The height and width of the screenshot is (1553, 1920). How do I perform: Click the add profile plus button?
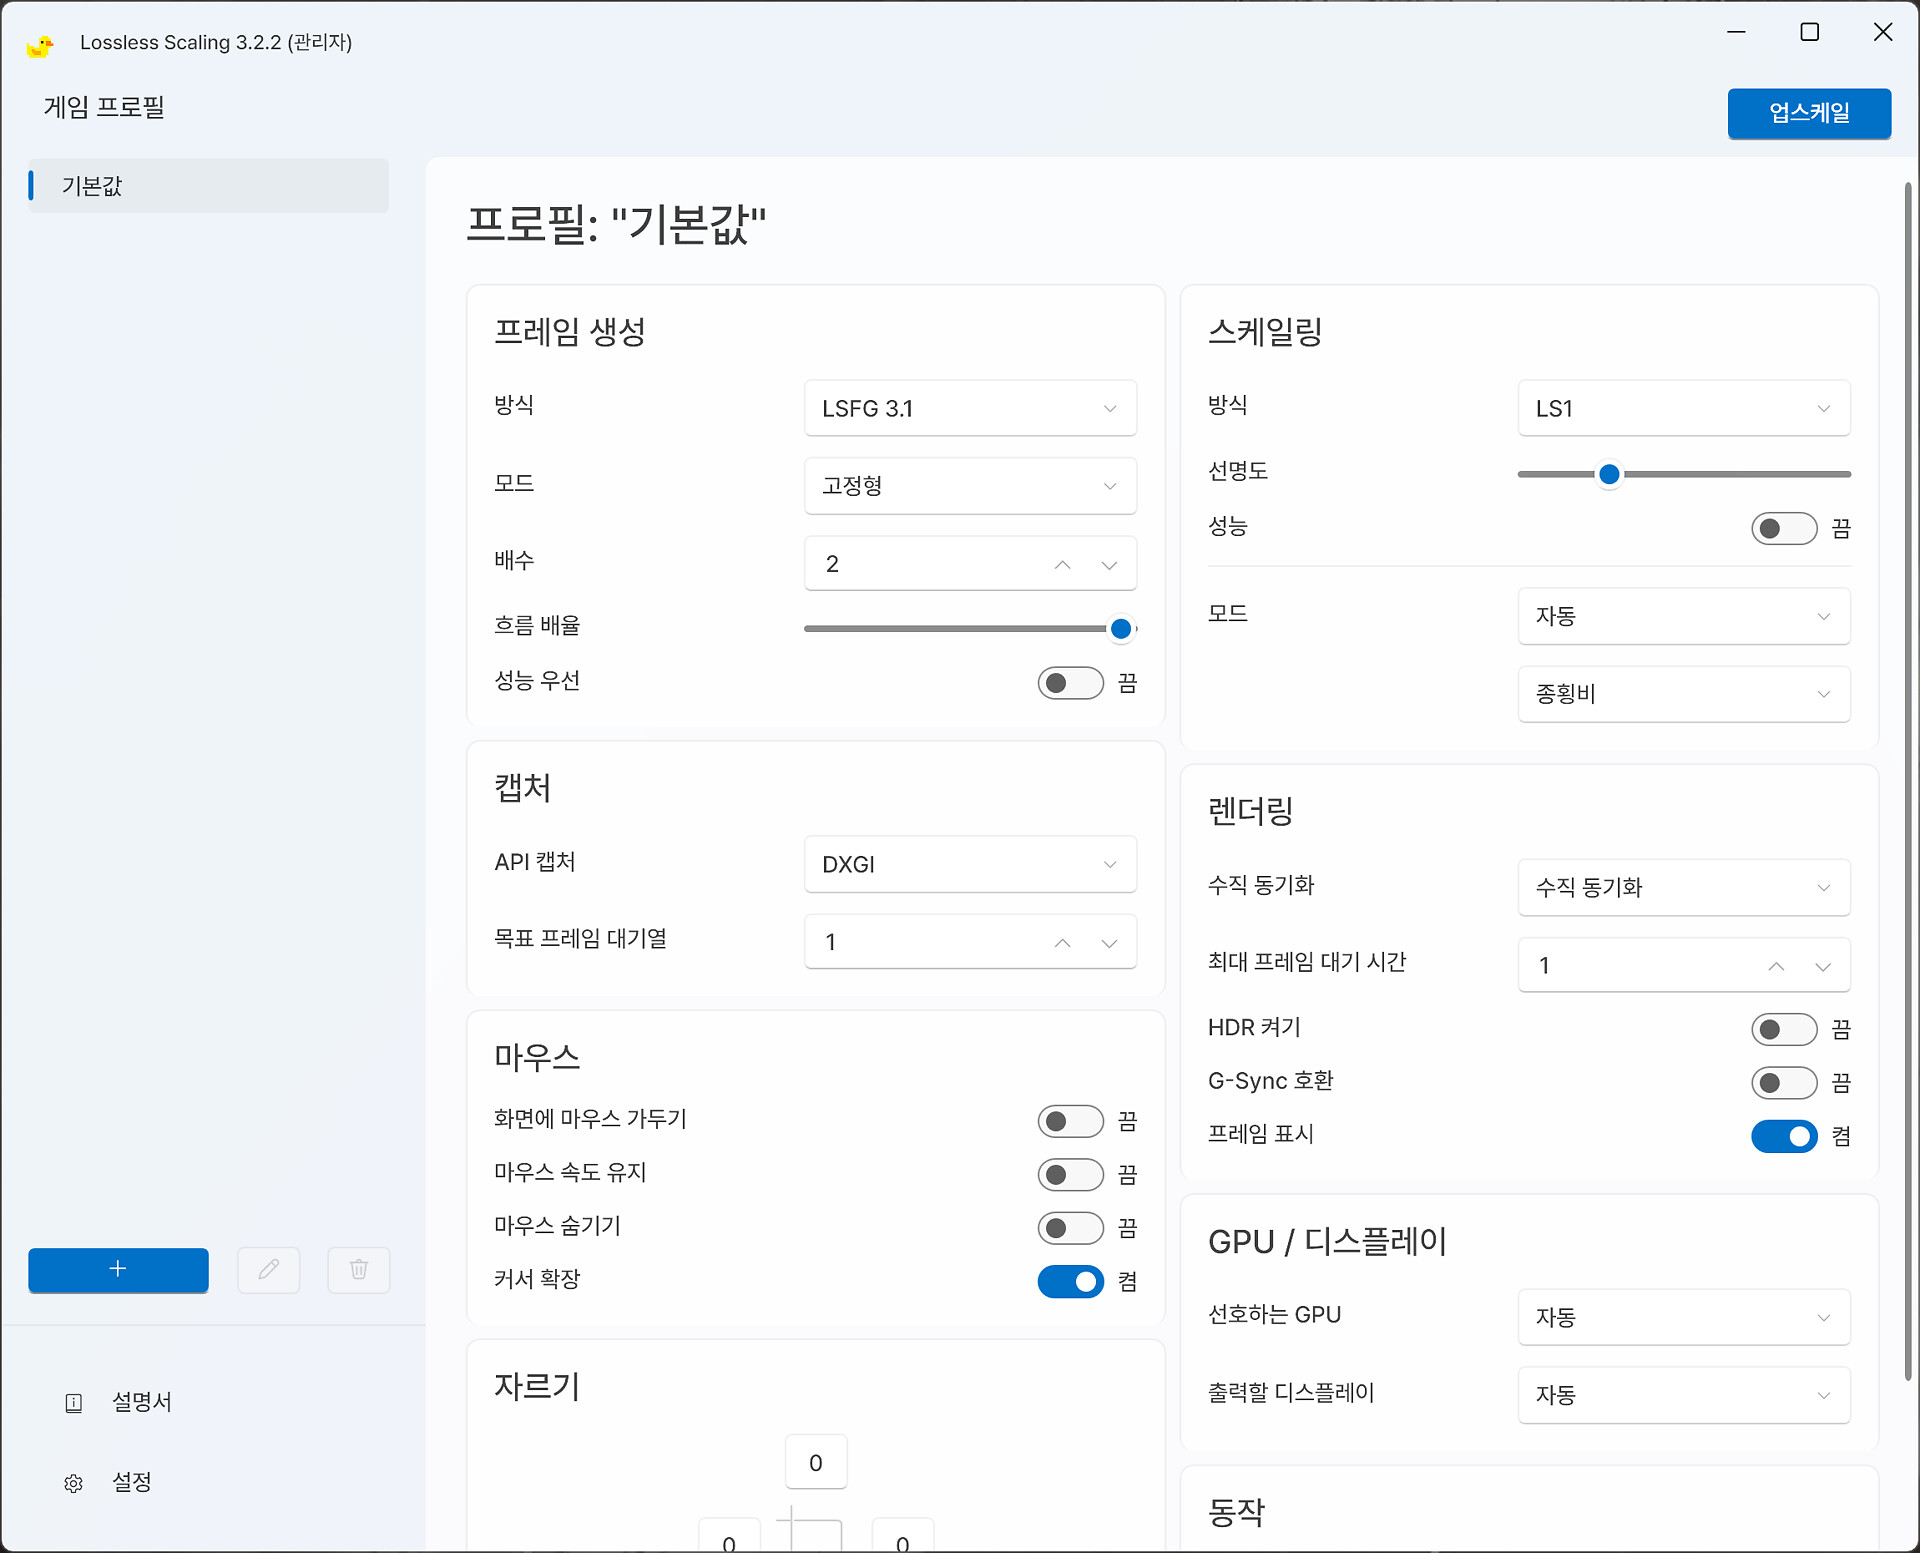[118, 1270]
